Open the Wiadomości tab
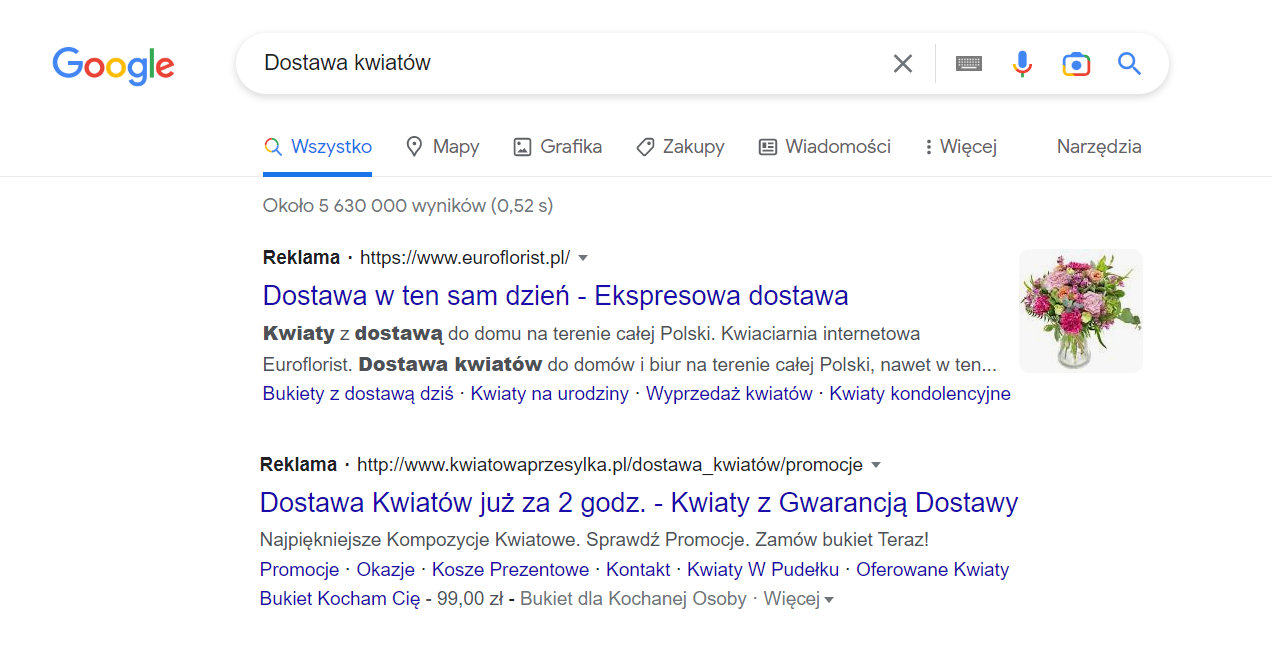Image resolution: width=1276 pixels, height=670 pixels. tap(825, 147)
